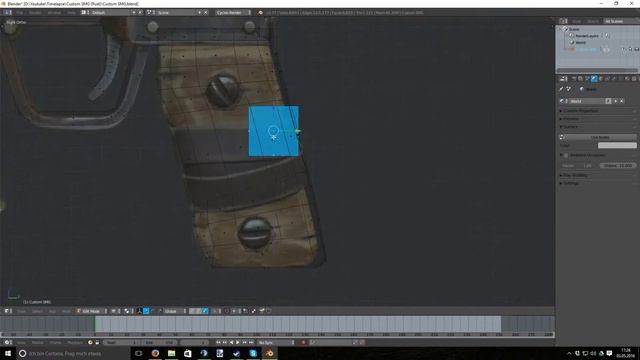Click the Start frame field
This screenshot has height=360, width=640.
tap(122, 342)
